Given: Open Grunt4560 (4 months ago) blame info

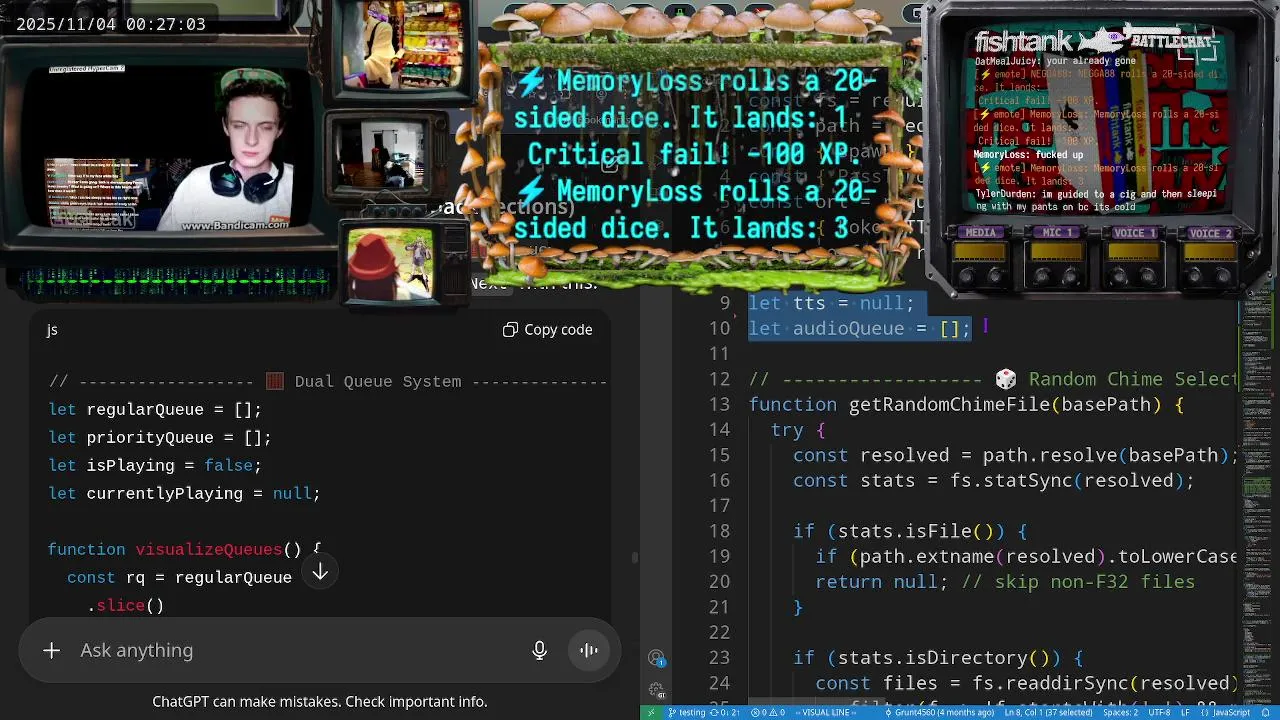Looking at the screenshot, I should [938, 713].
